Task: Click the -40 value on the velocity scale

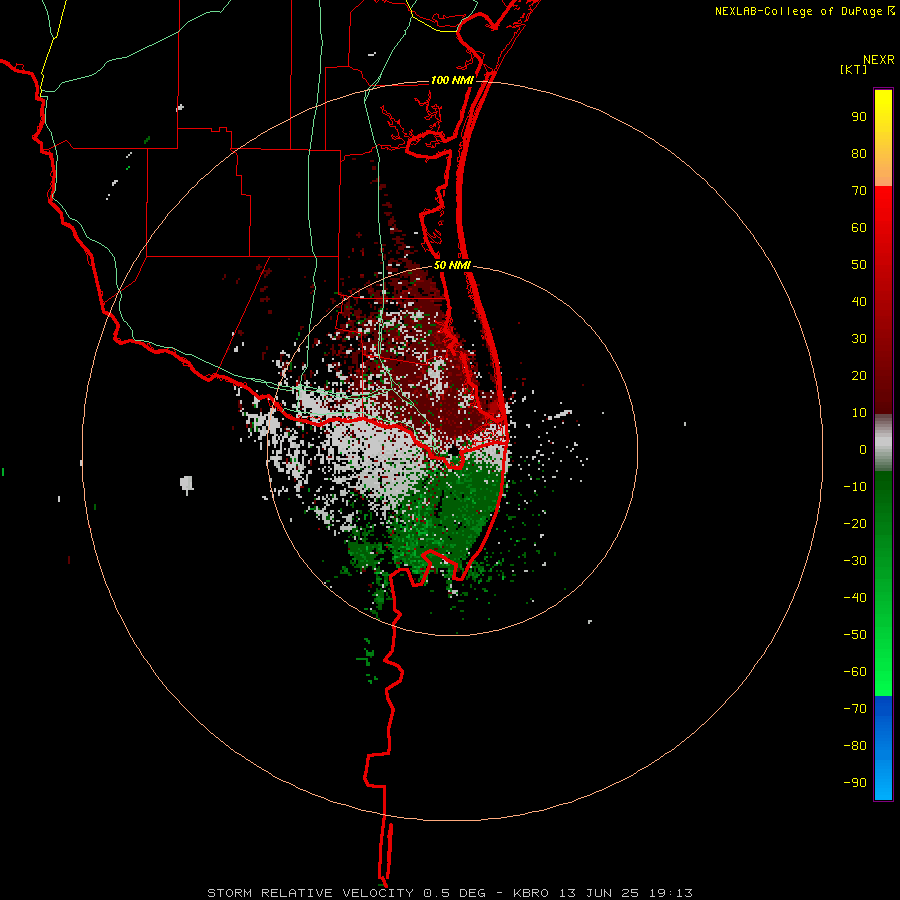Action: tap(855, 598)
